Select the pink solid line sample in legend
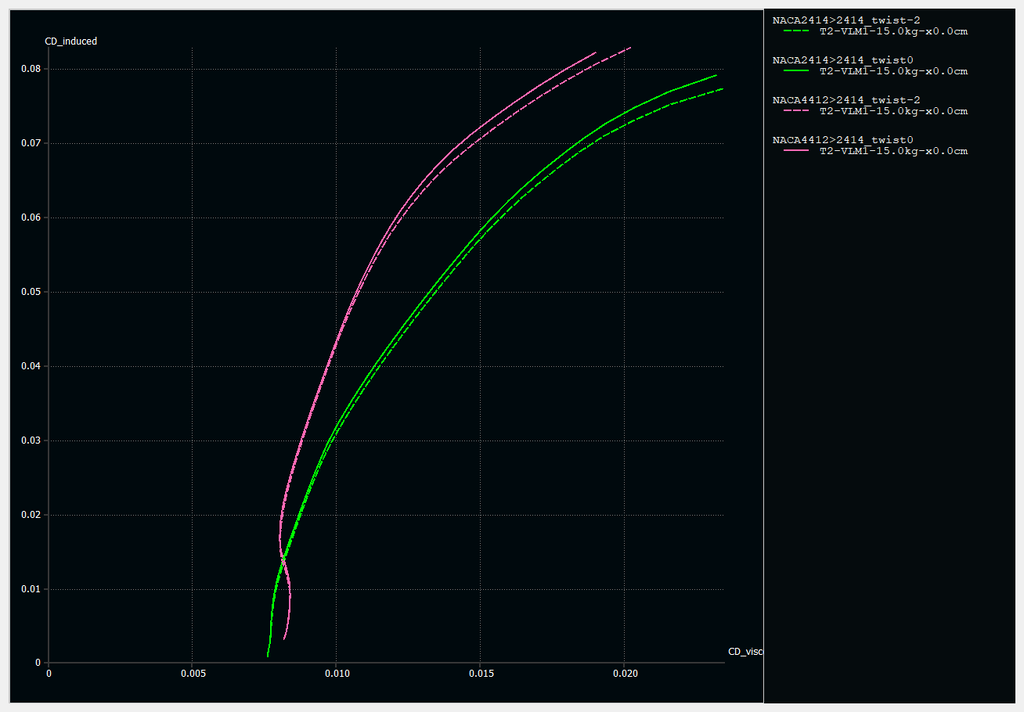This screenshot has width=1024, height=712. (795, 151)
